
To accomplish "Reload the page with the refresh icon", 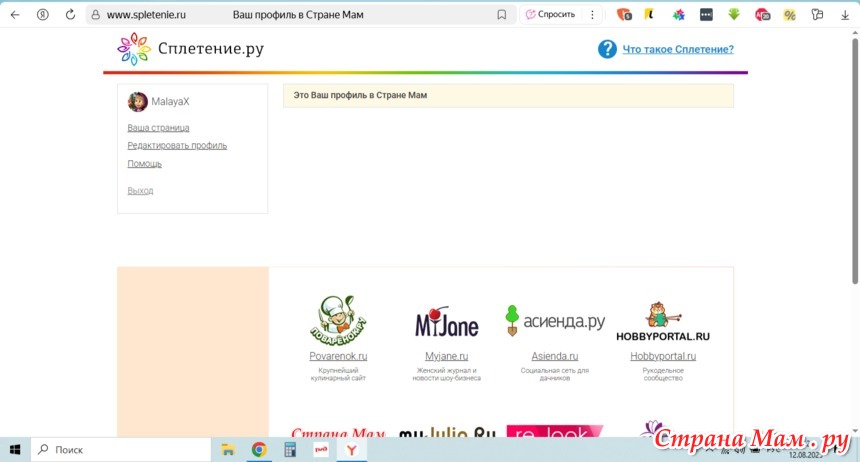I will [x=70, y=15].
